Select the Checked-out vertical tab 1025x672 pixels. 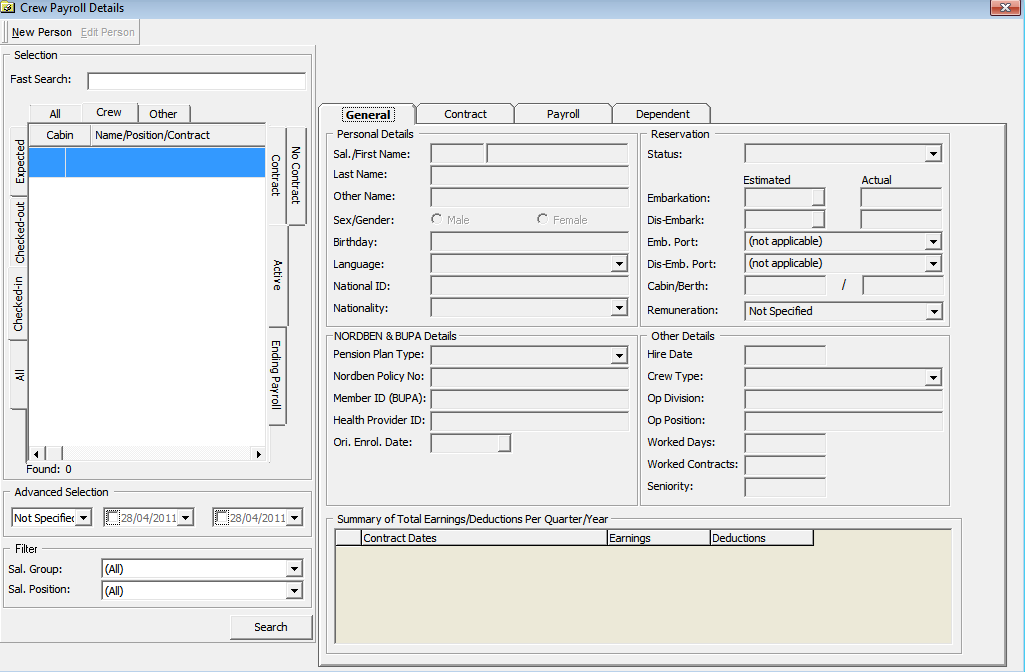20,232
